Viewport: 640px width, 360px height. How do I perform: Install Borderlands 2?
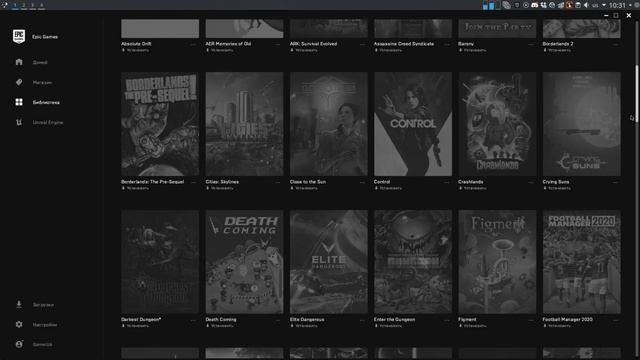click(557, 50)
